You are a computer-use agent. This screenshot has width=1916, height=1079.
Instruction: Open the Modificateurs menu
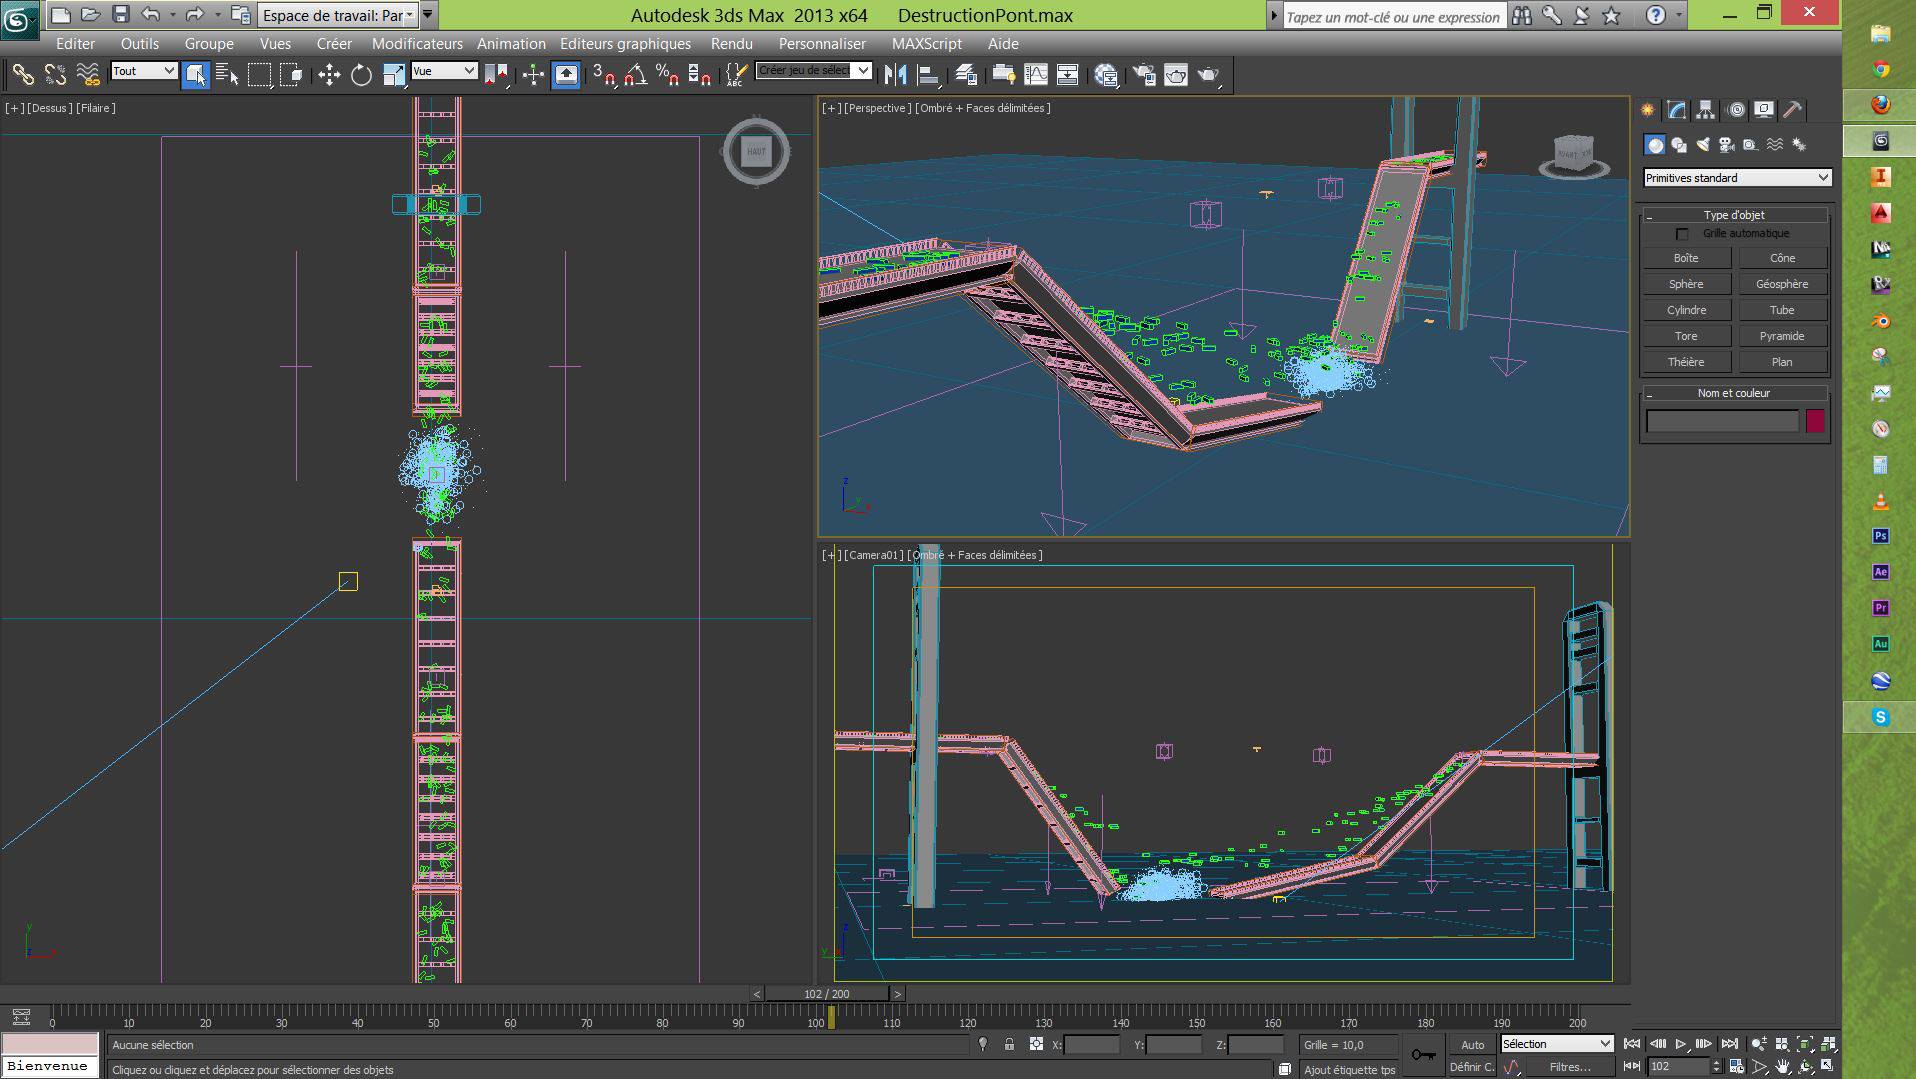point(417,44)
